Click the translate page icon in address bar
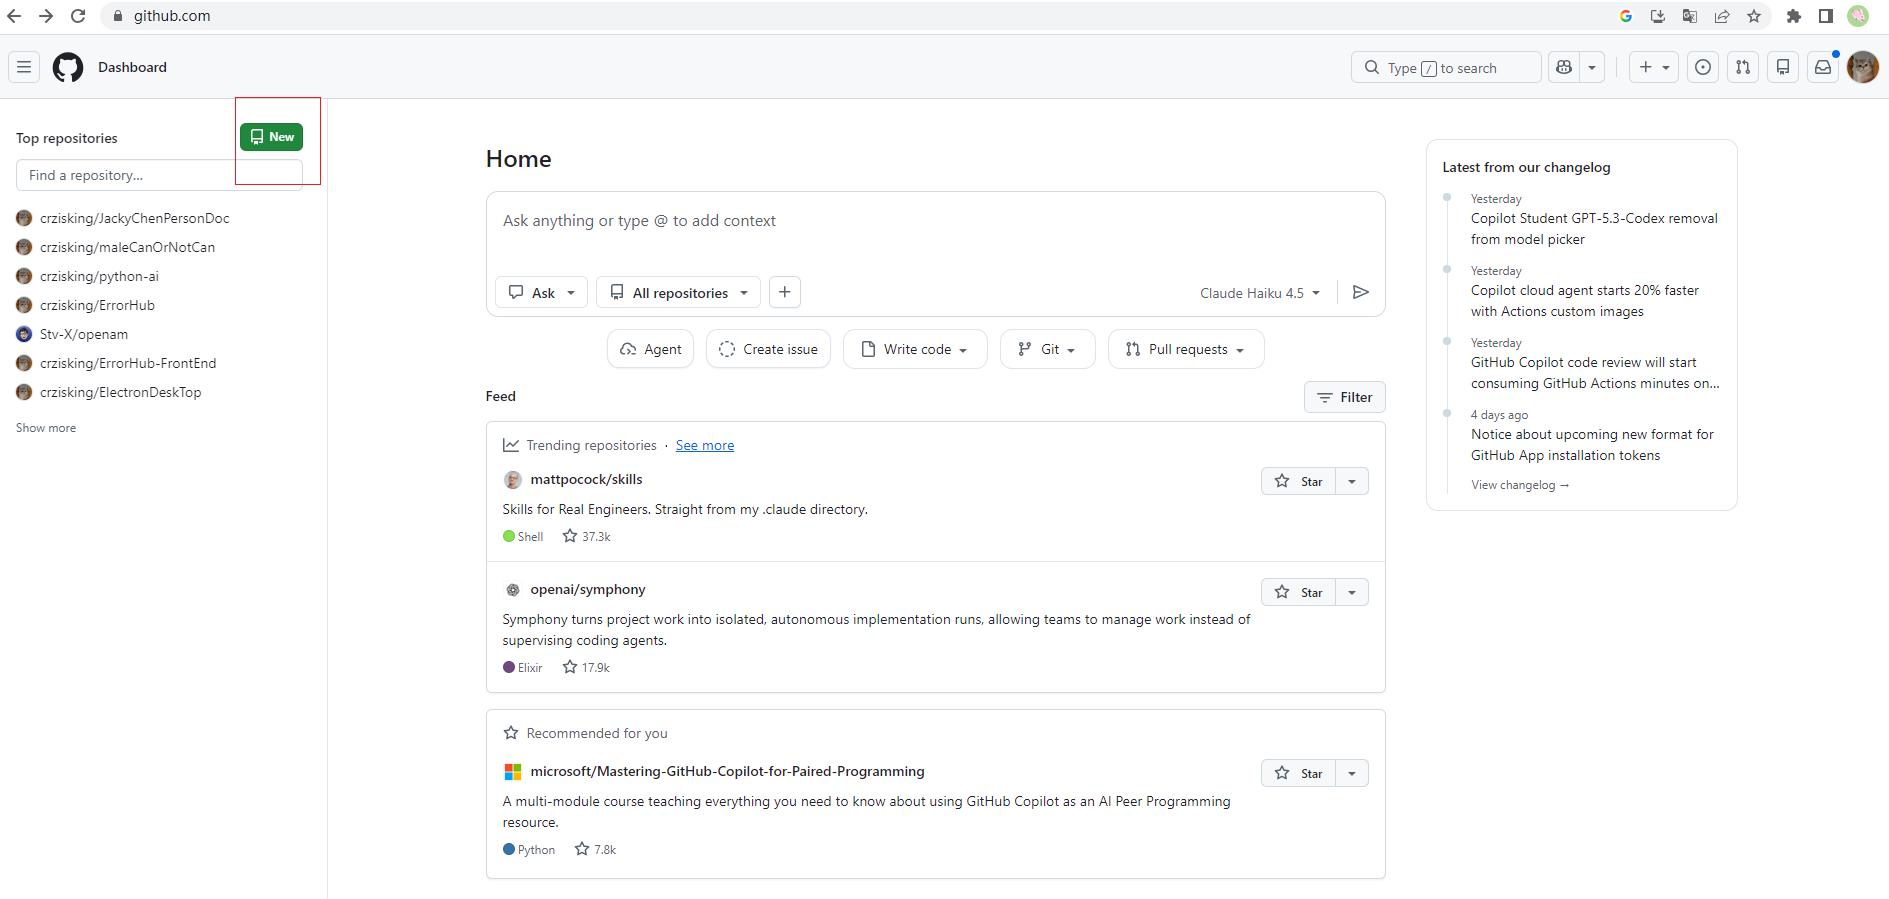This screenshot has height=899, width=1889. coord(1690,16)
